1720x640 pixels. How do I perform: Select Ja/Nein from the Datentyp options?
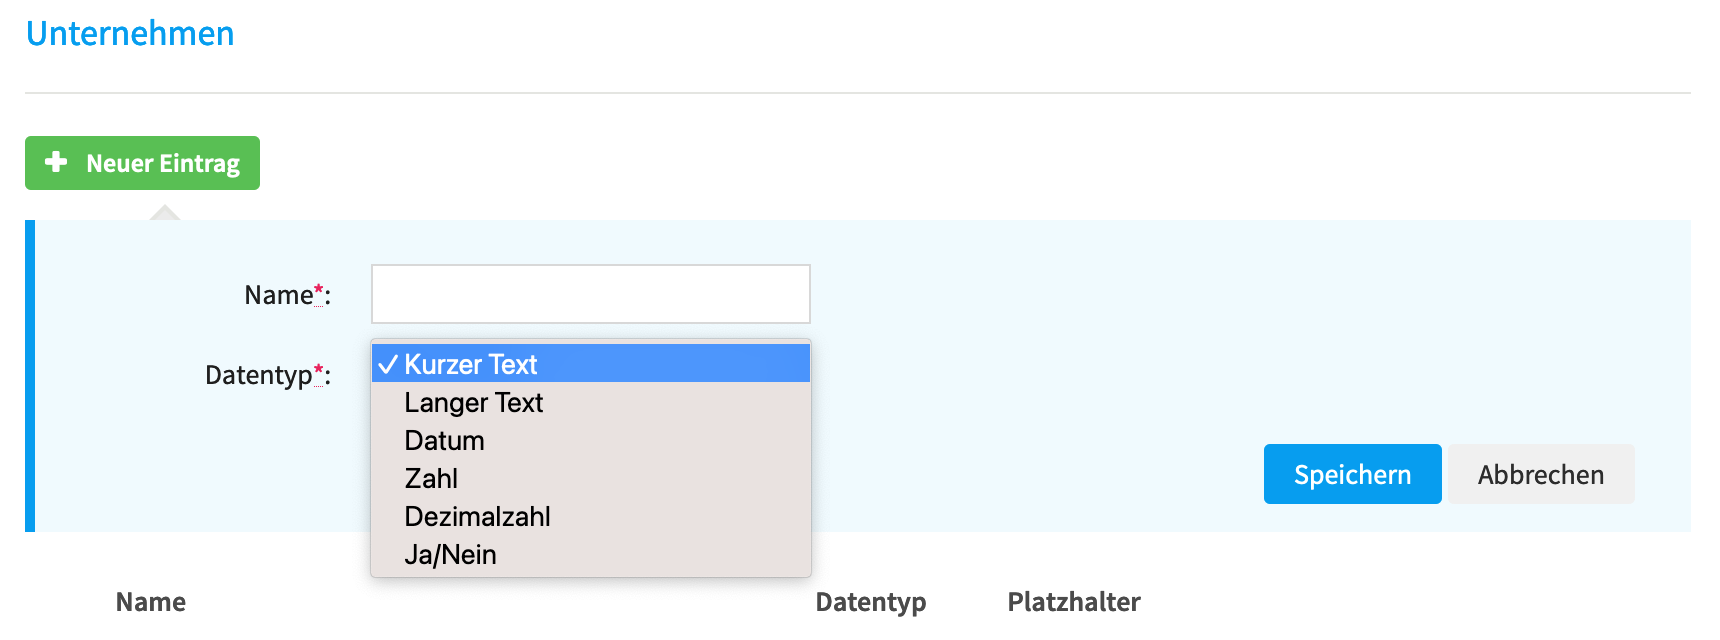pos(590,554)
